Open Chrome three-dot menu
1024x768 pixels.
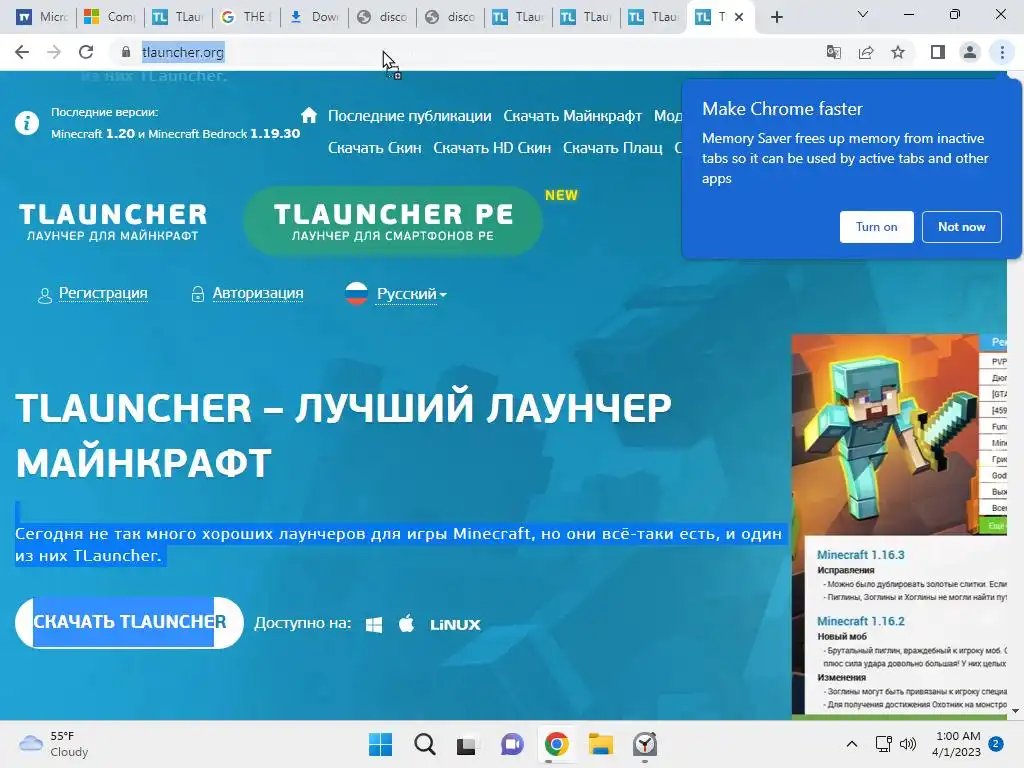click(1002, 52)
